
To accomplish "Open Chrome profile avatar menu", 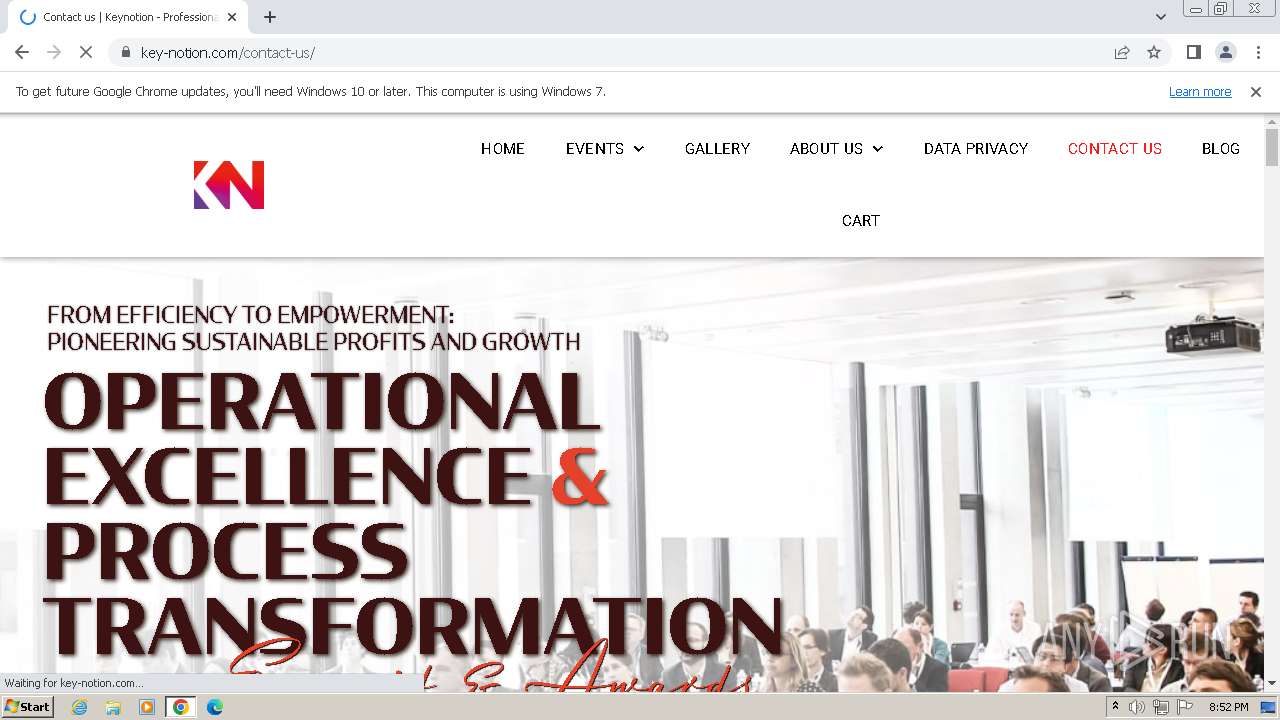I will [x=1225, y=52].
